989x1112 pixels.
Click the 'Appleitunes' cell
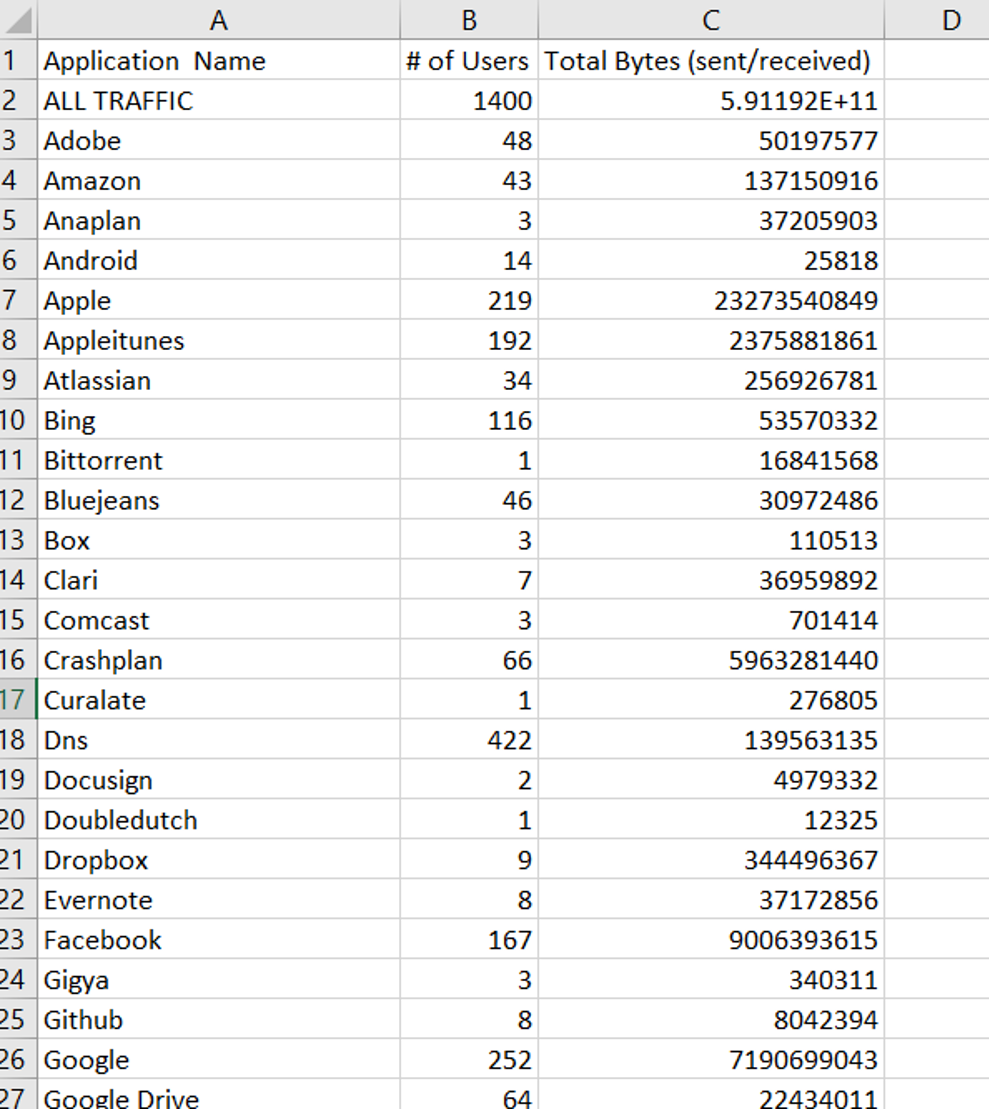point(218,340)
